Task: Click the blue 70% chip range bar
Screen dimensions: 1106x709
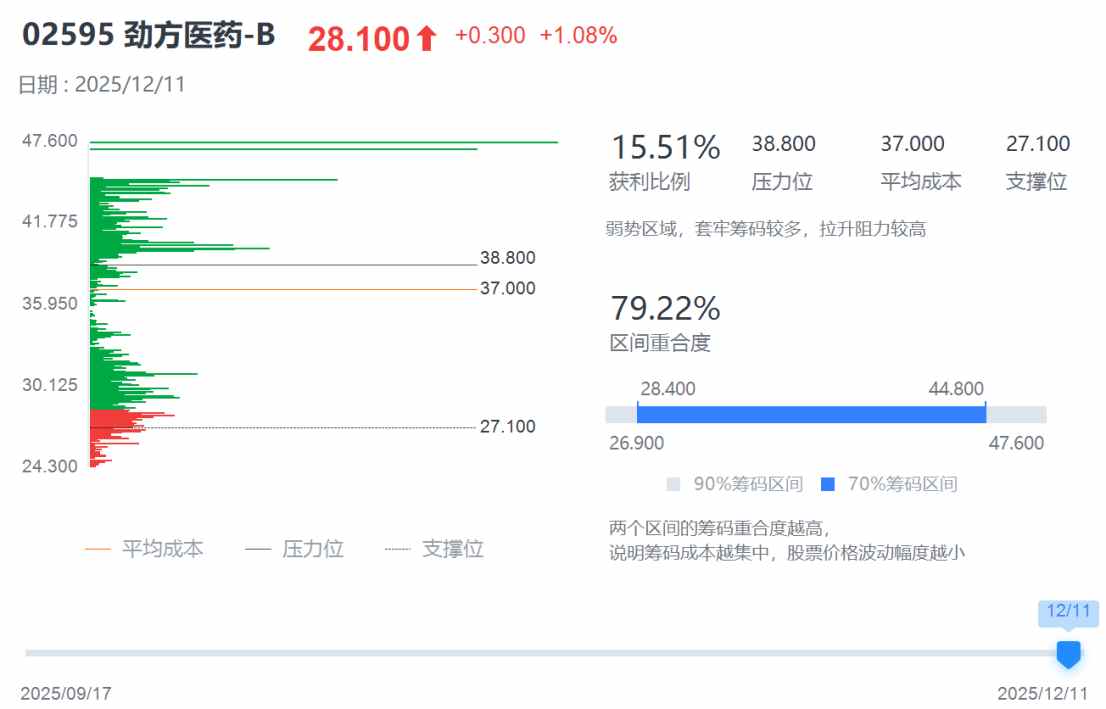Action: (811, 414)
